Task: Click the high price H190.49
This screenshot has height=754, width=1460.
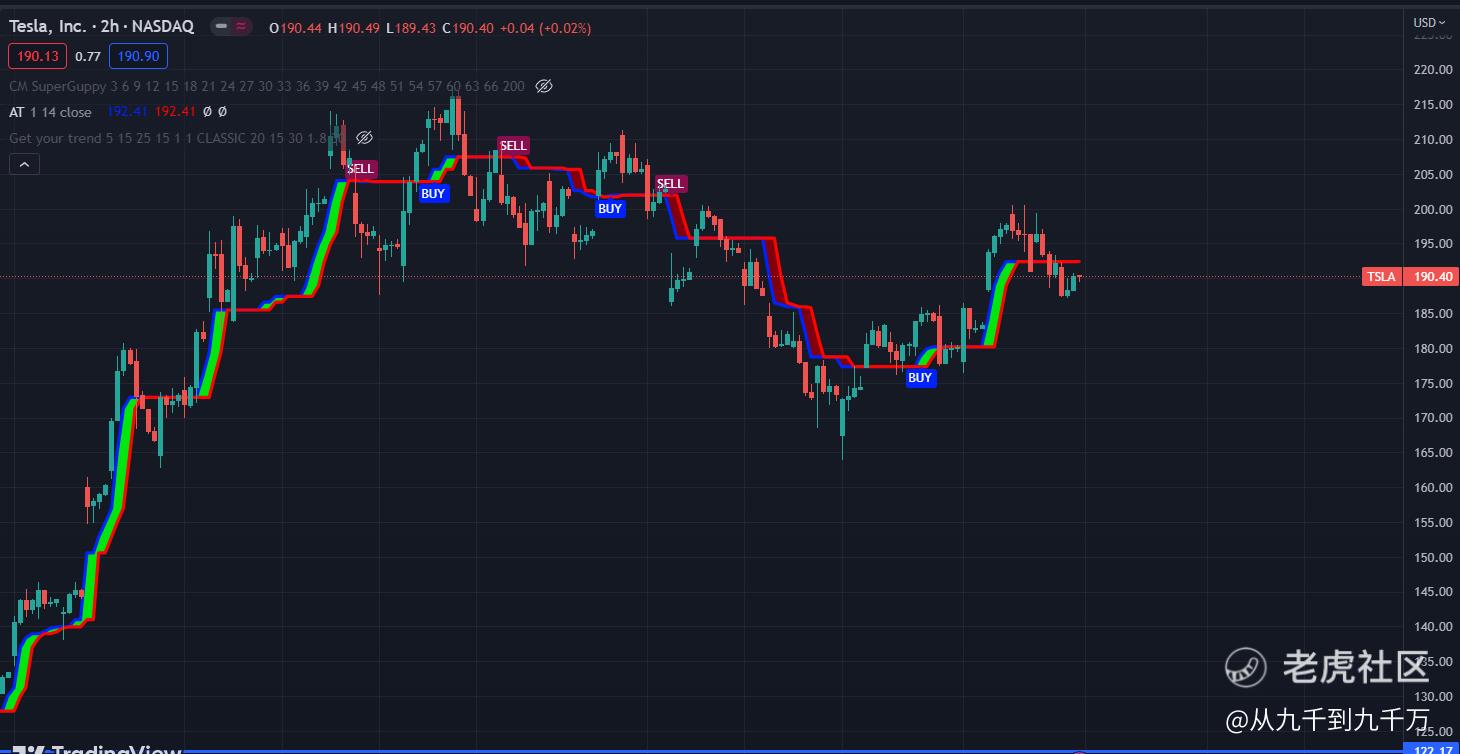Action: (x=354, y=28)
